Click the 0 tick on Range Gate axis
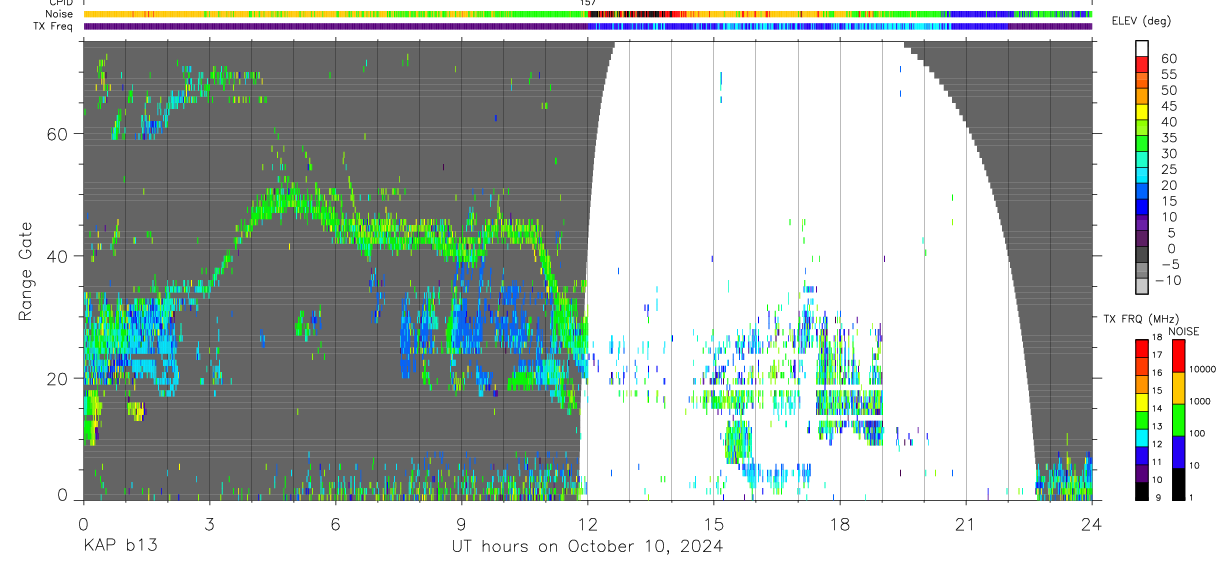Viewport: 1228px width, 567px height. pyautogui.click(x=63, y=494)
